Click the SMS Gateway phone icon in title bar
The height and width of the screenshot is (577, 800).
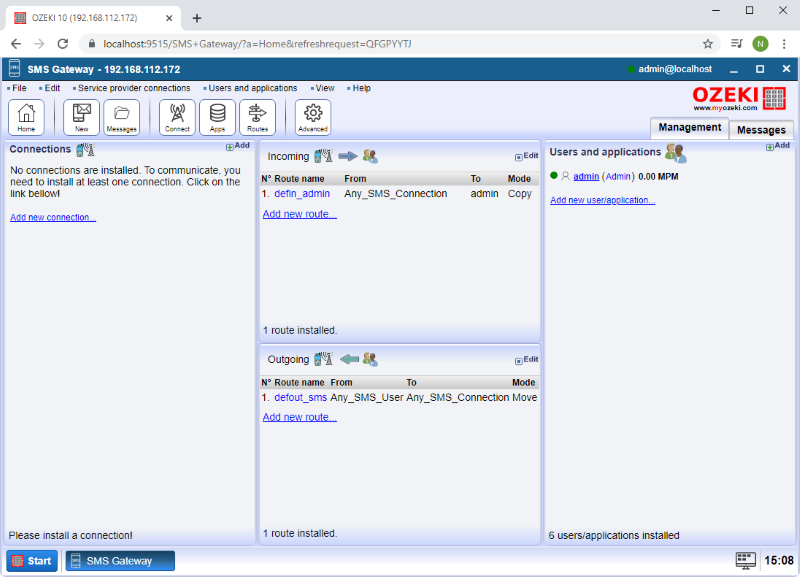(14, 68)
